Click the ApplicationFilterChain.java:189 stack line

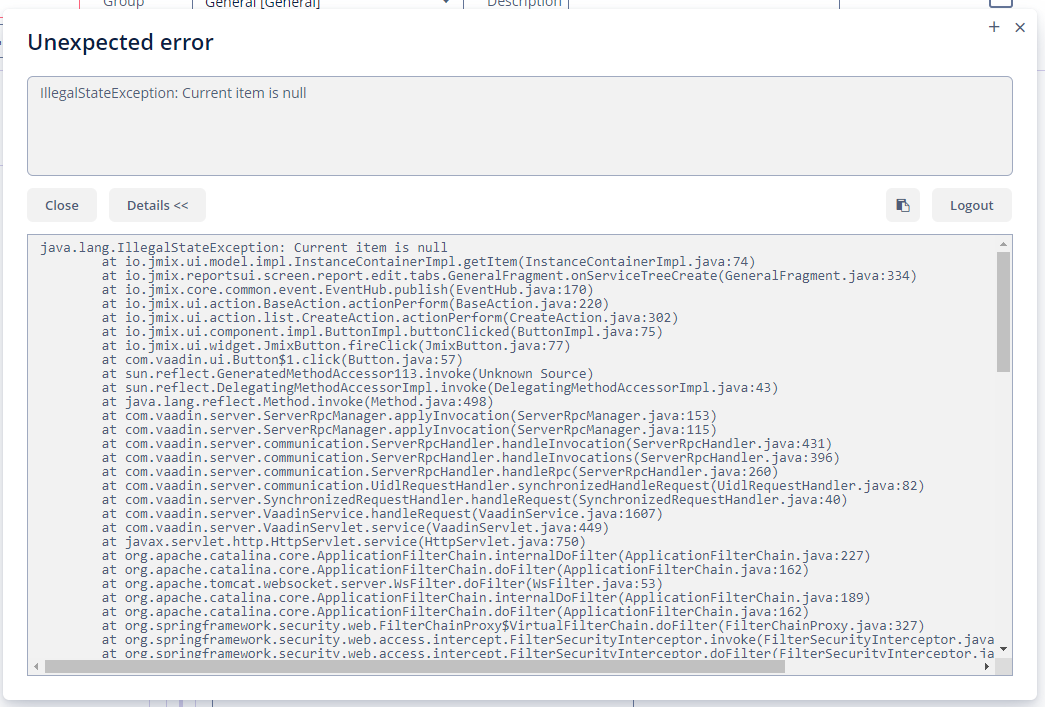[486, 598]
